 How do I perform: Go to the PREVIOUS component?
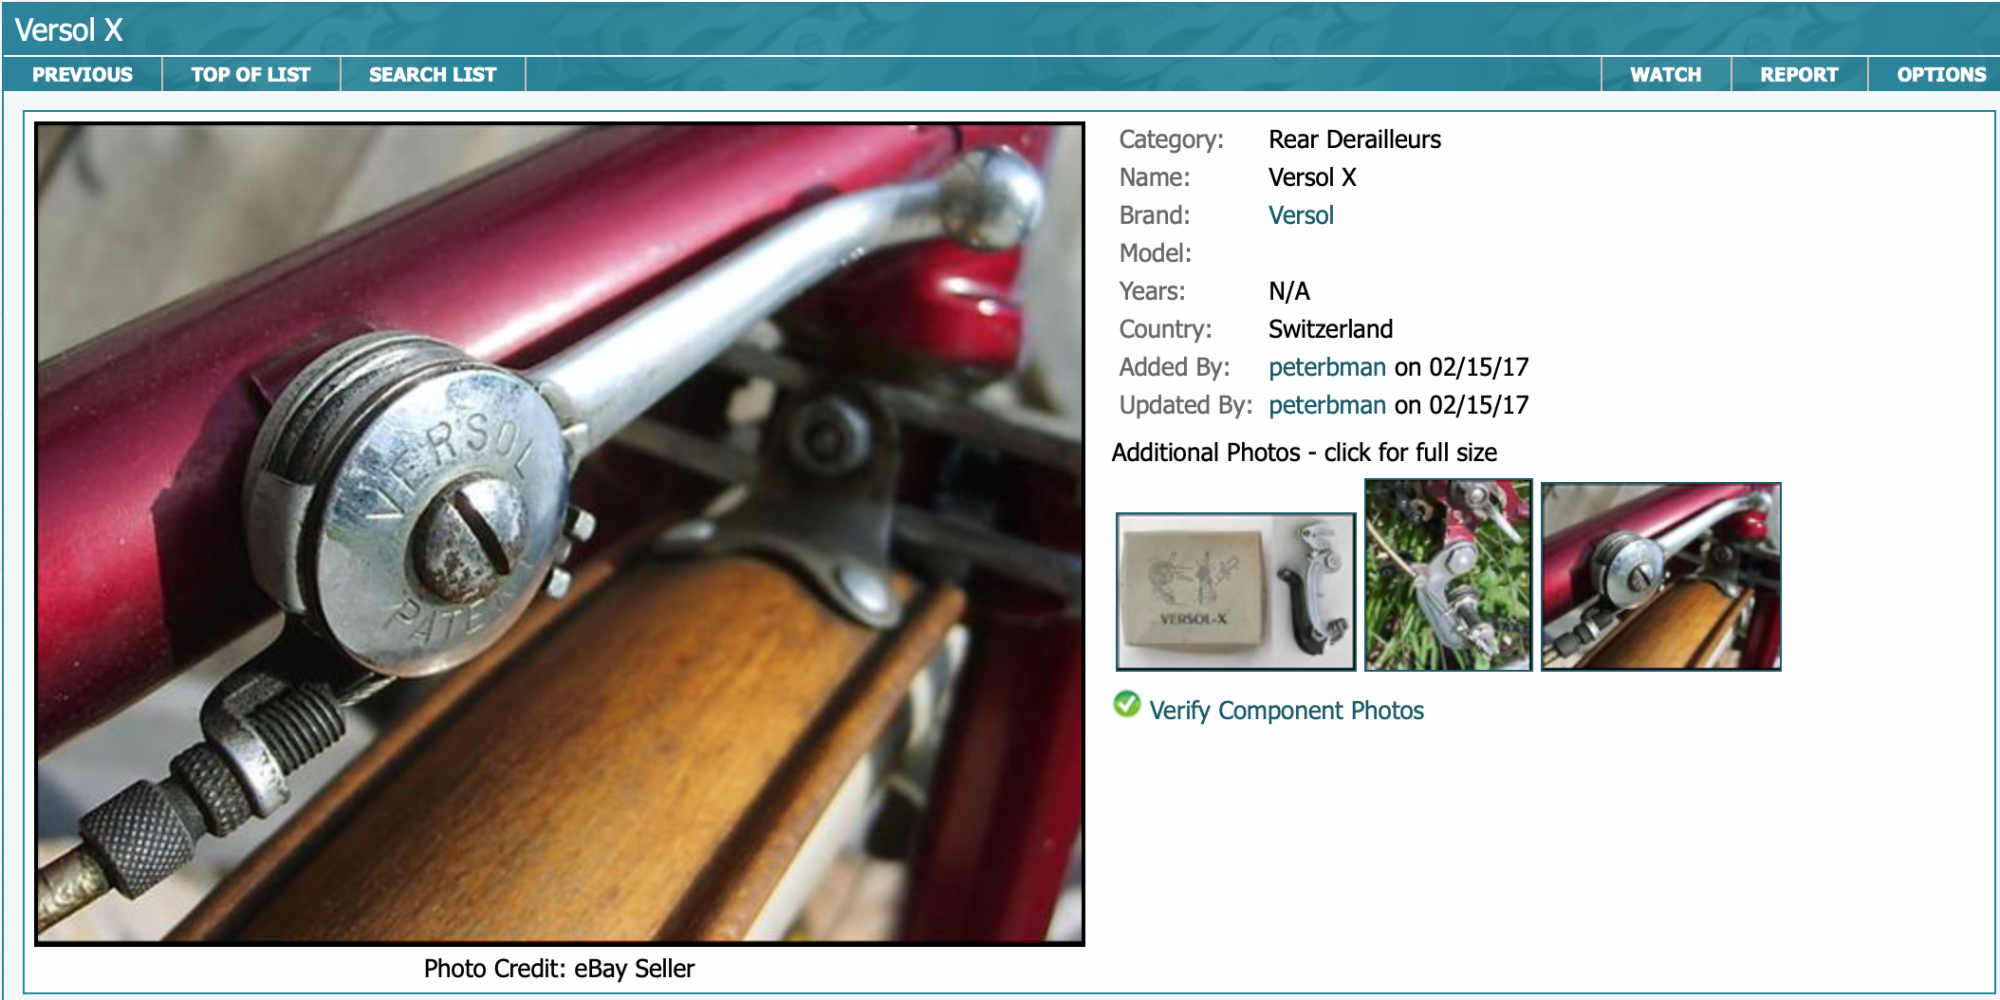82,75
